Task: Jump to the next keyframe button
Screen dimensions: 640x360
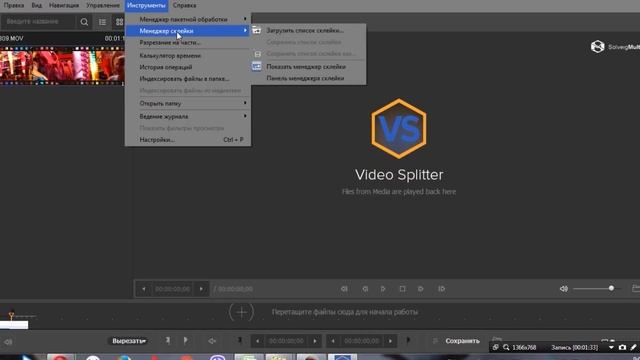Action: pyautogui.click(x=442, y=289)
